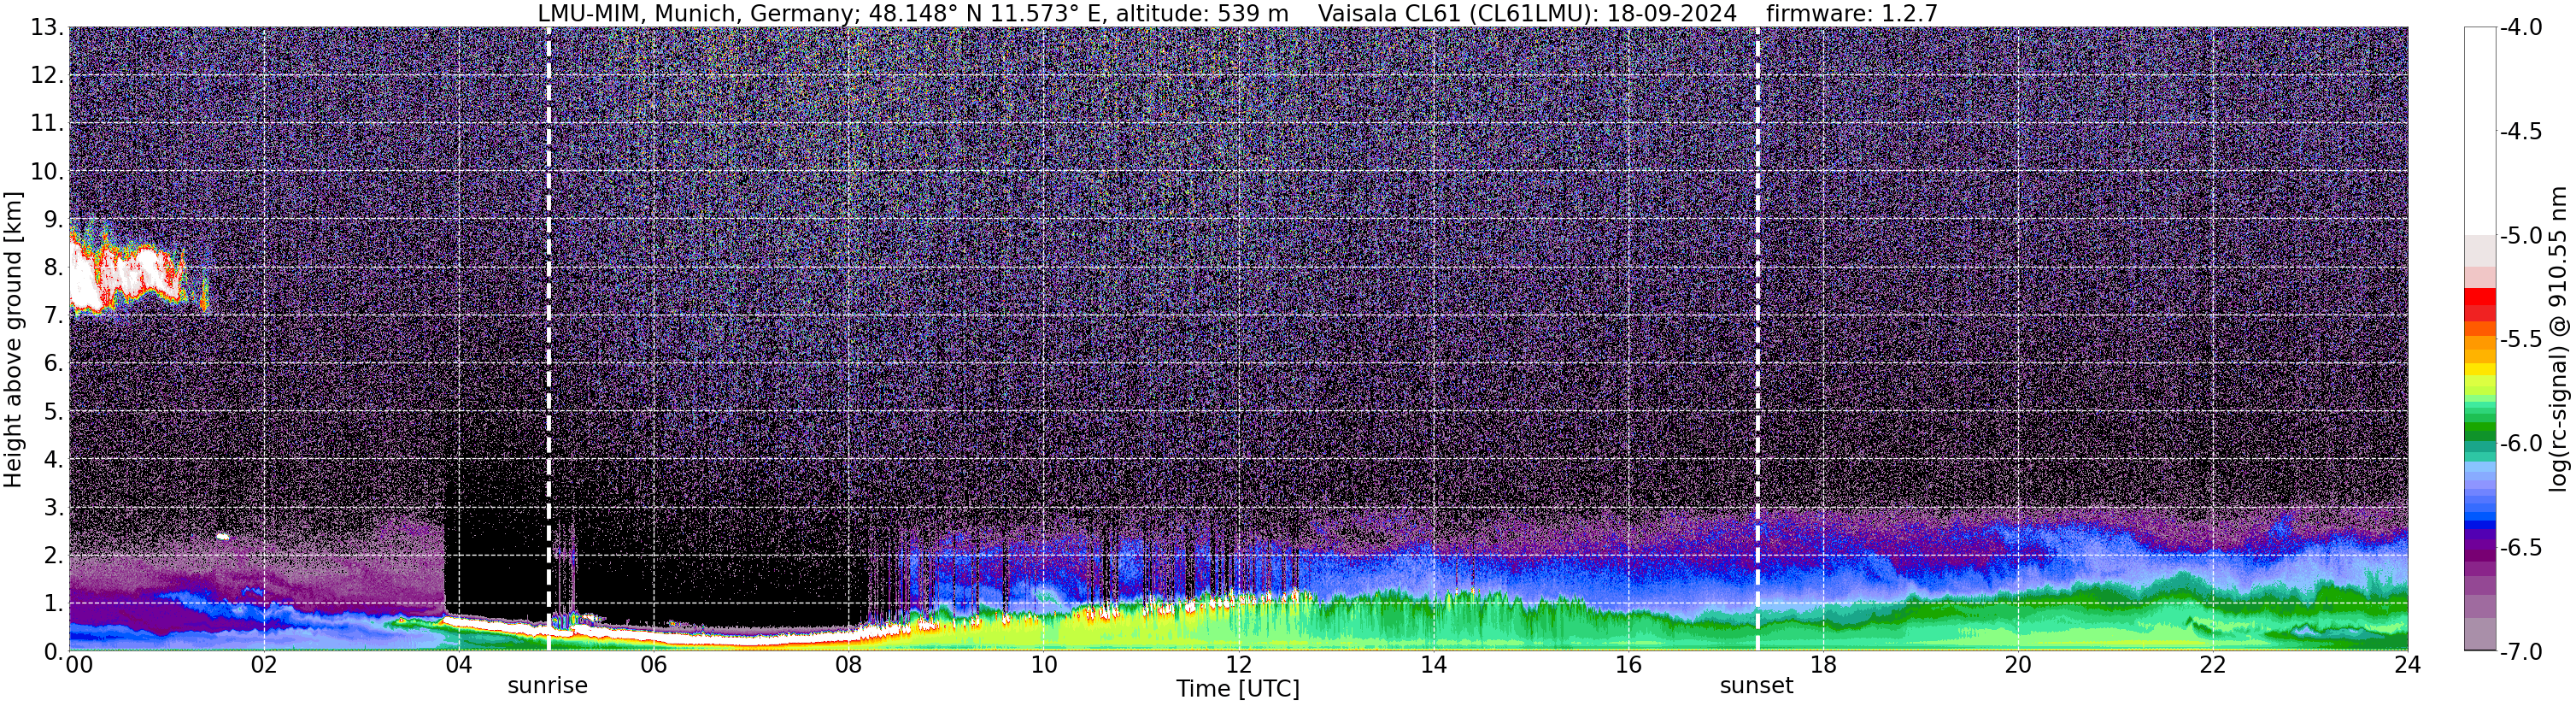
Task: Click the '18' time axis tick label
Action: [1823, 665]
